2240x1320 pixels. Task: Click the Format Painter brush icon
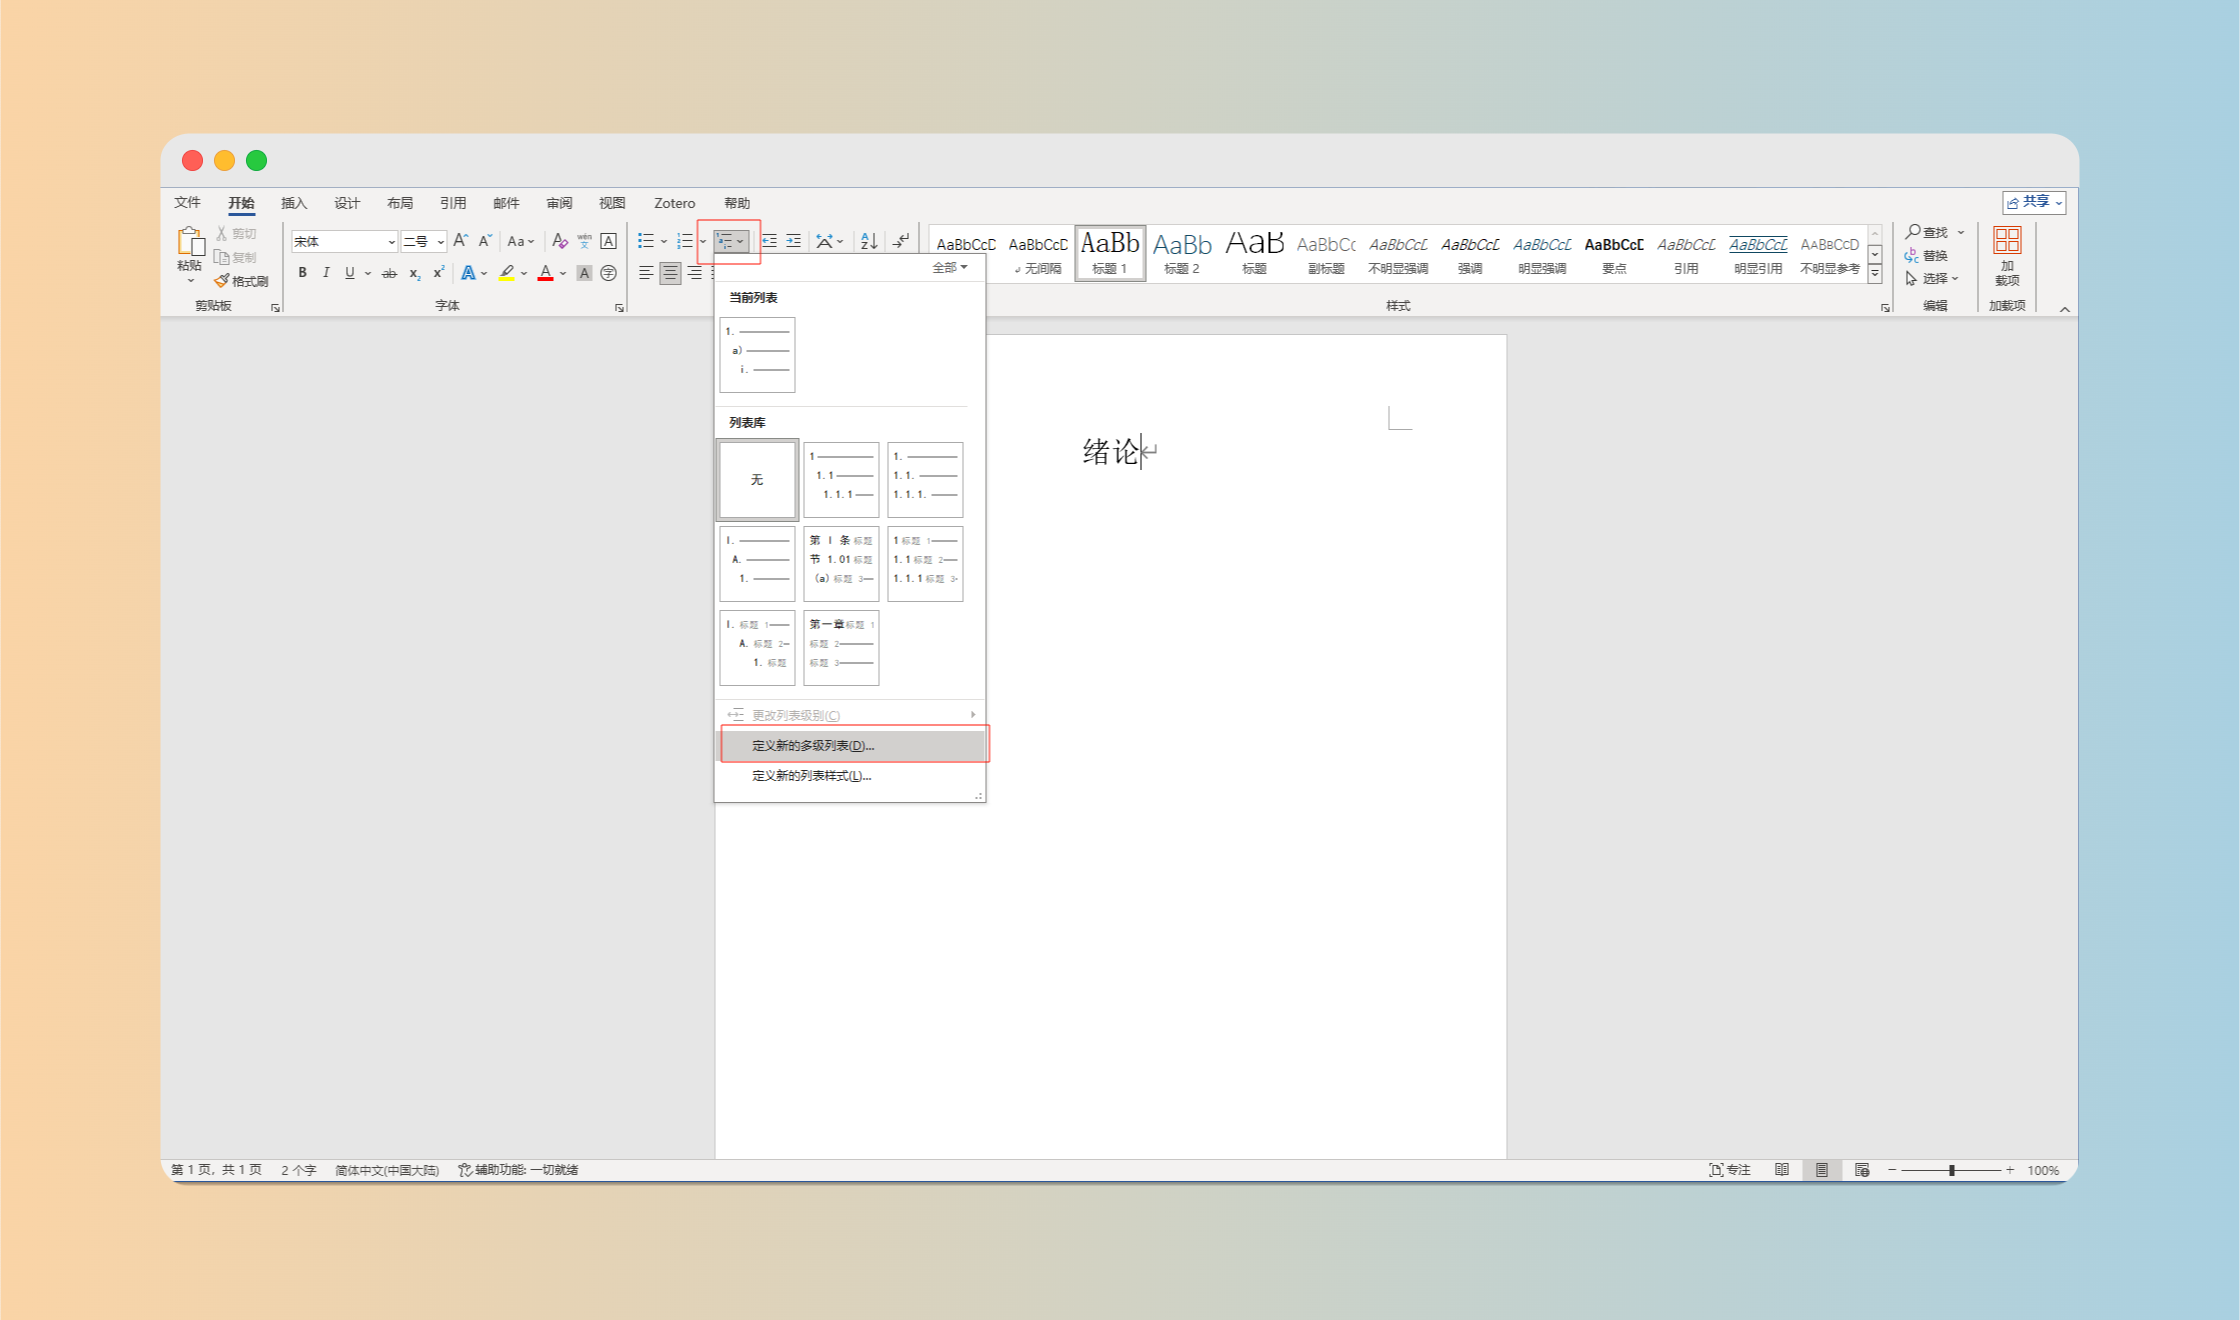(222, 281)
